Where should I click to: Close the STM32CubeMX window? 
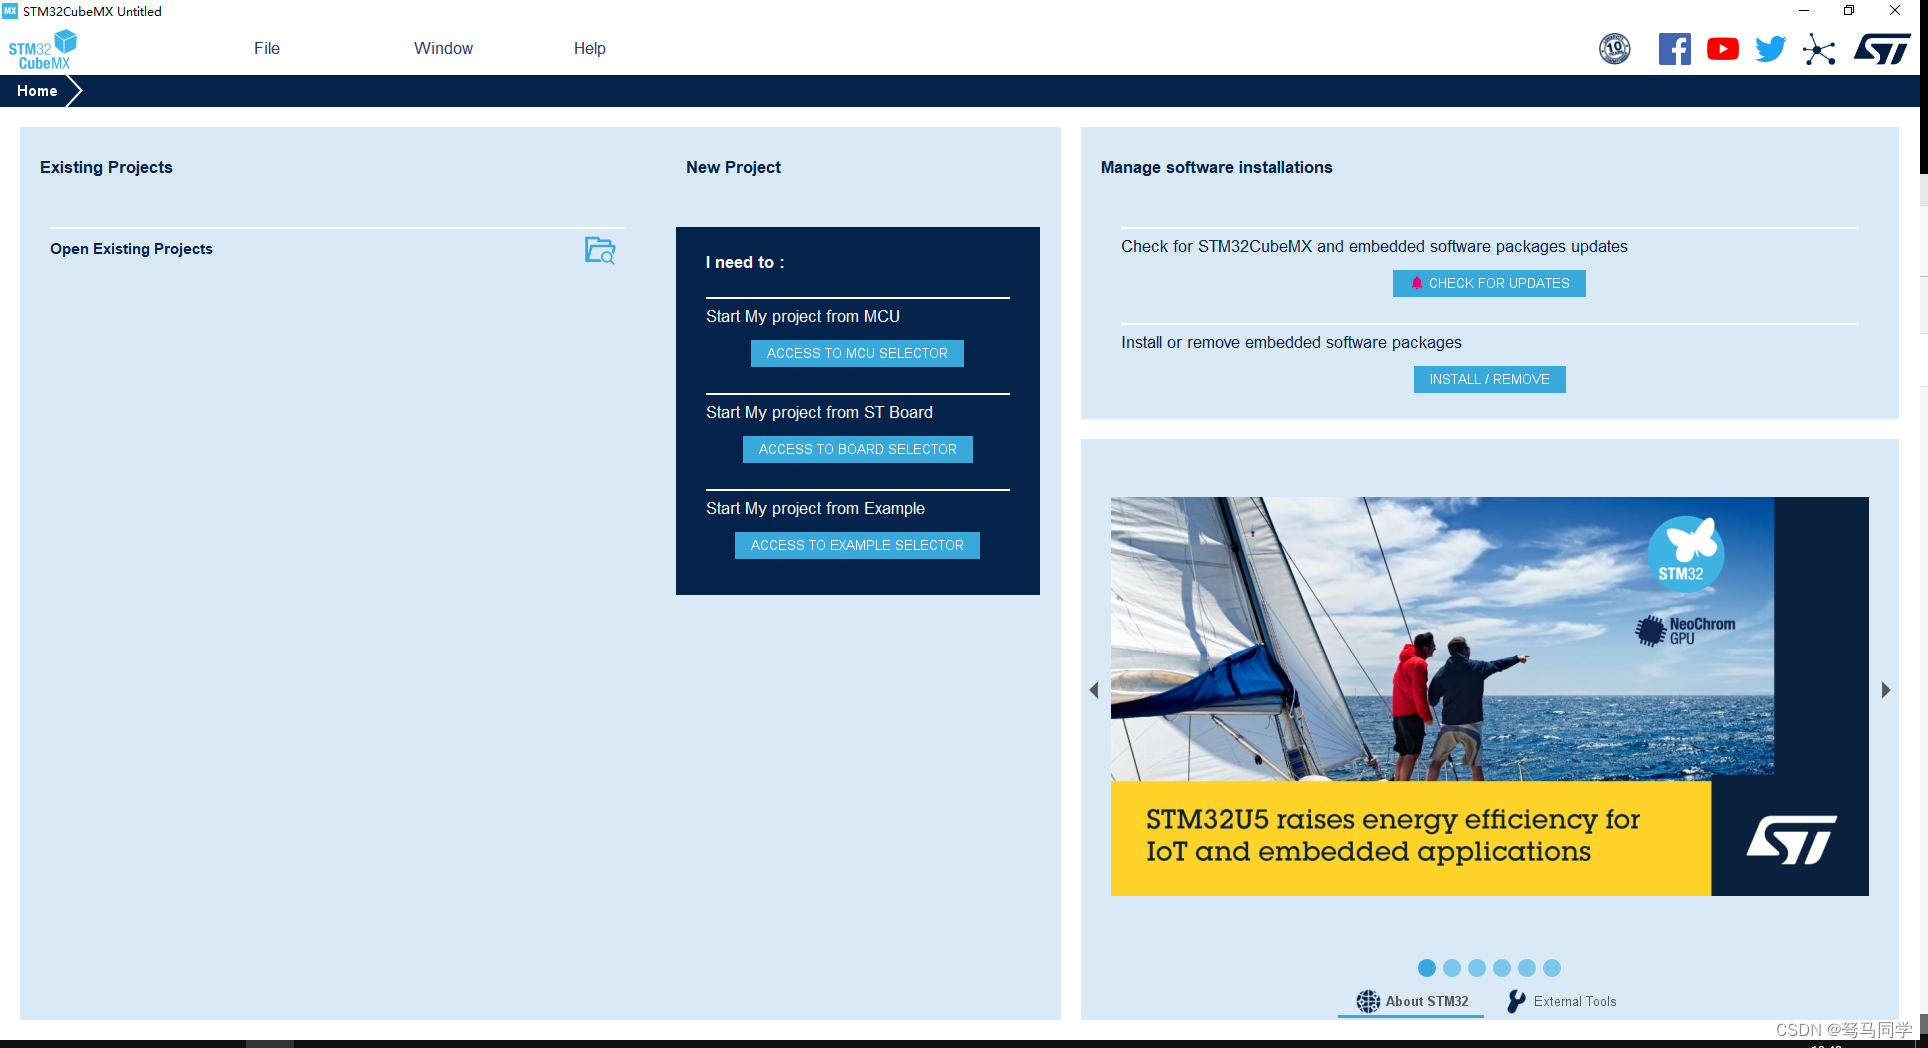[x=1895, y=11]
